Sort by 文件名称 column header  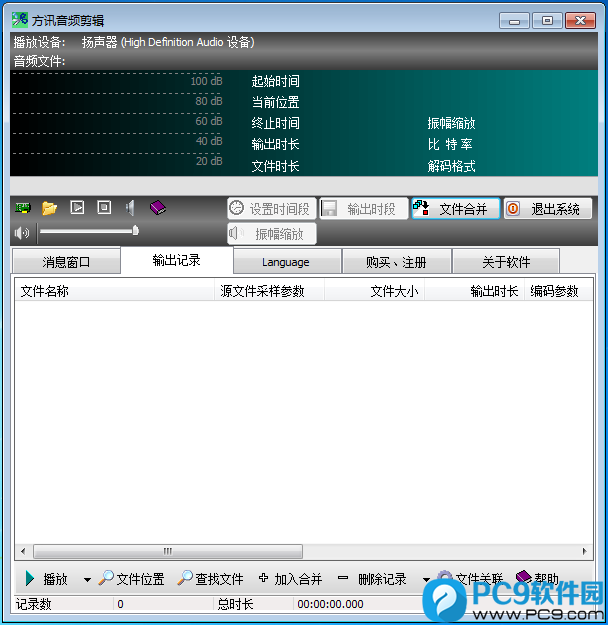tap(114, 291)
